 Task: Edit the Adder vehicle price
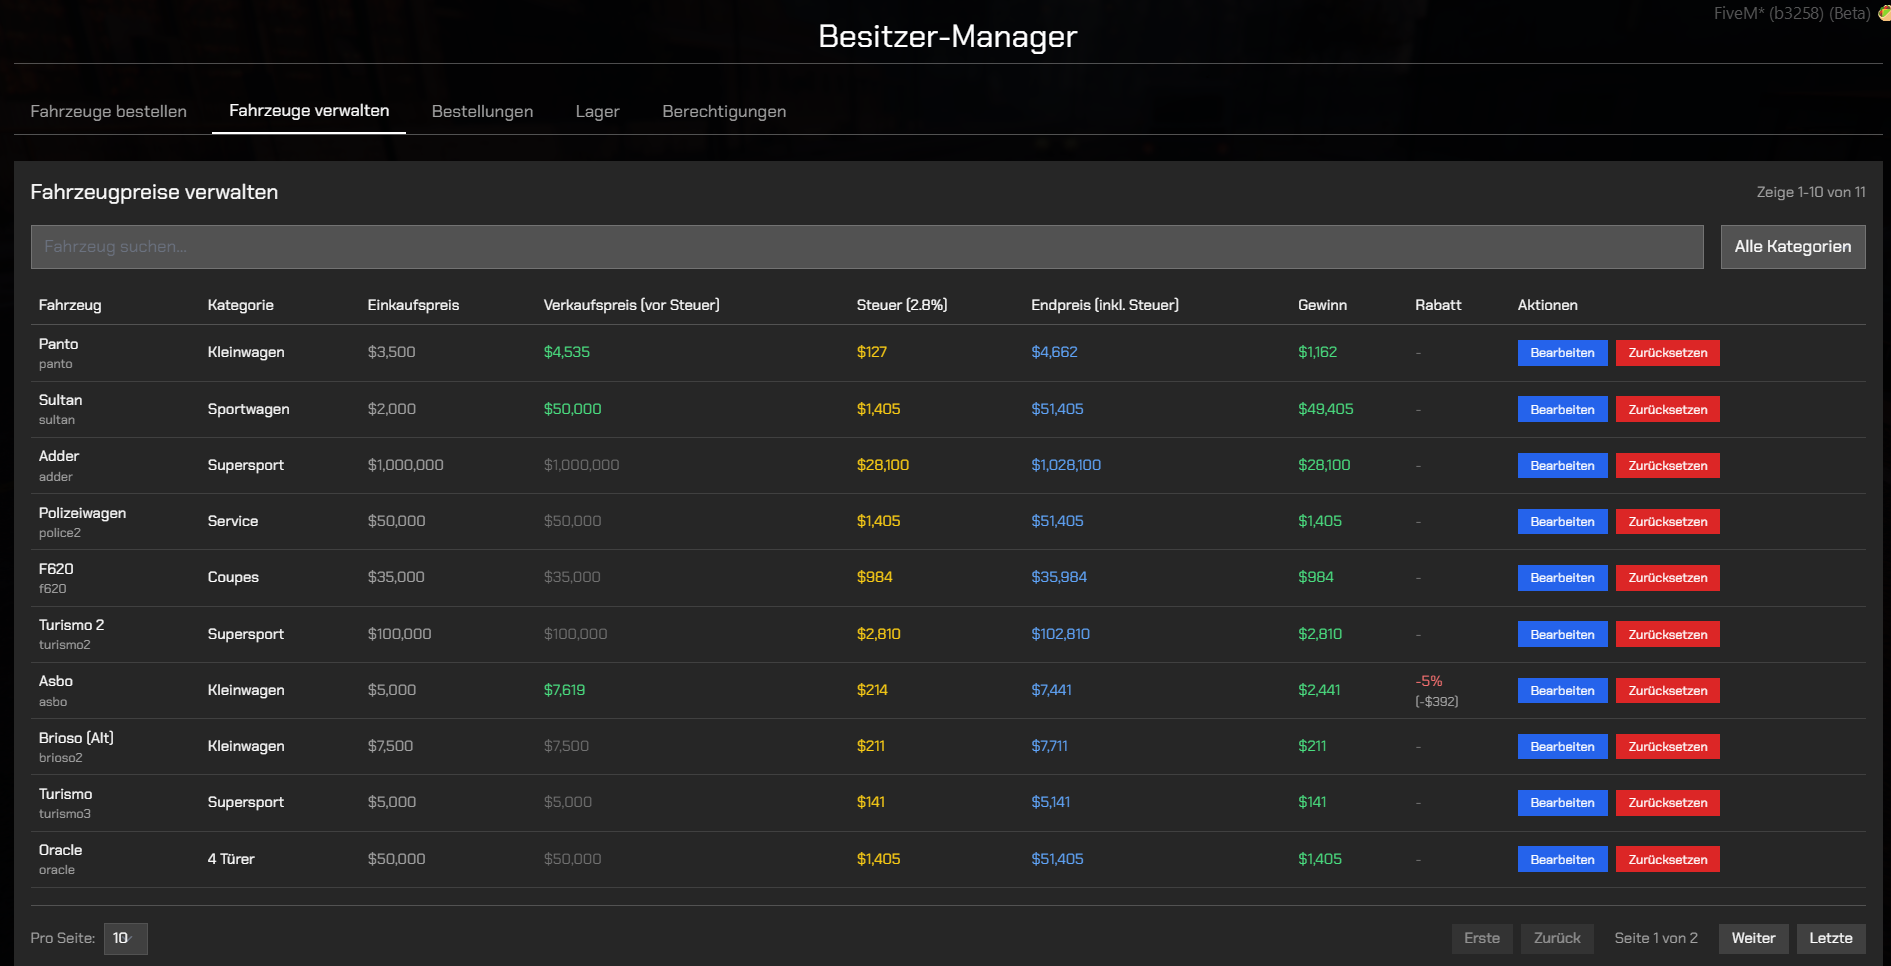point(1561,466)
